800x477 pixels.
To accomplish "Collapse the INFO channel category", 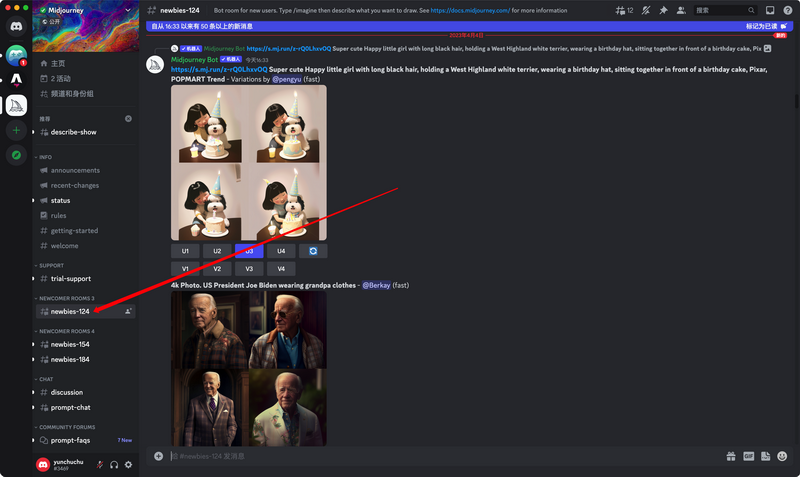I will point(45,157).
